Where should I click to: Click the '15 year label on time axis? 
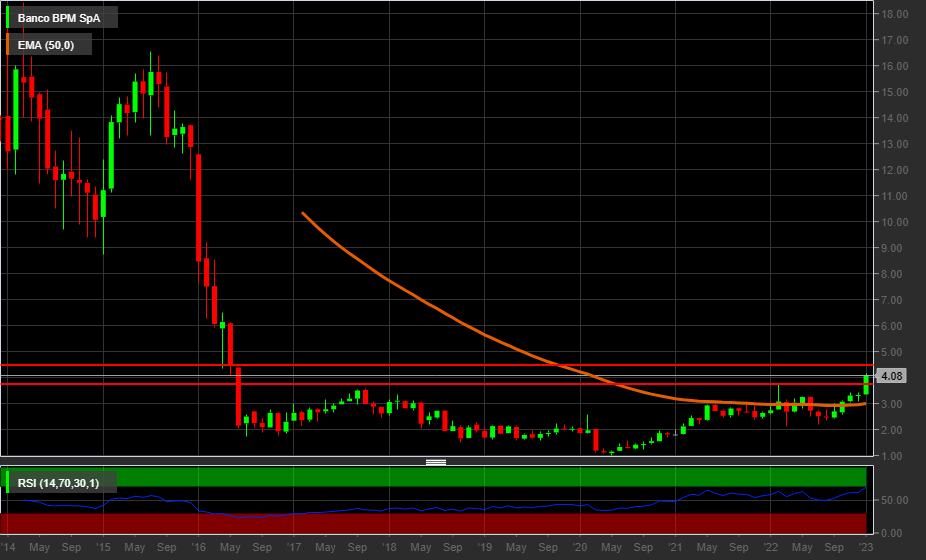tap(103, 547)
